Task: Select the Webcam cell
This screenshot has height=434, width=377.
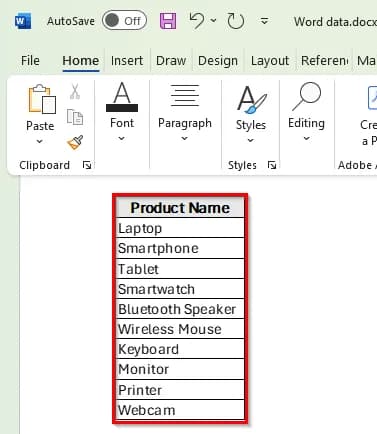Action: (180, 410)
